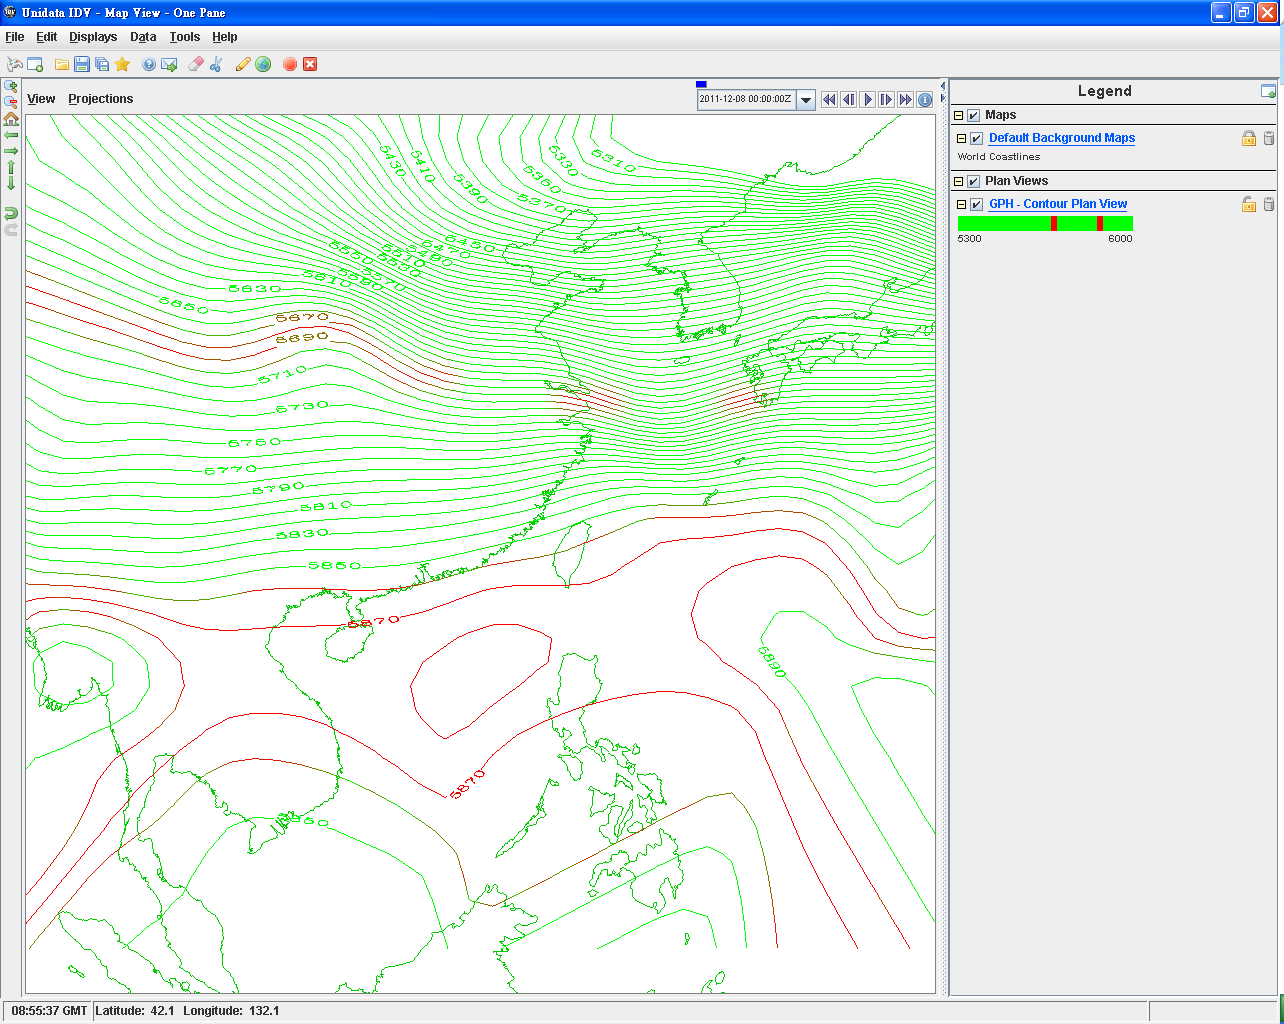The height and width of the screenshot is (1024, 1284).
Task: Uncheck the Maps category checkbox
Action: [x=973, y=116]
